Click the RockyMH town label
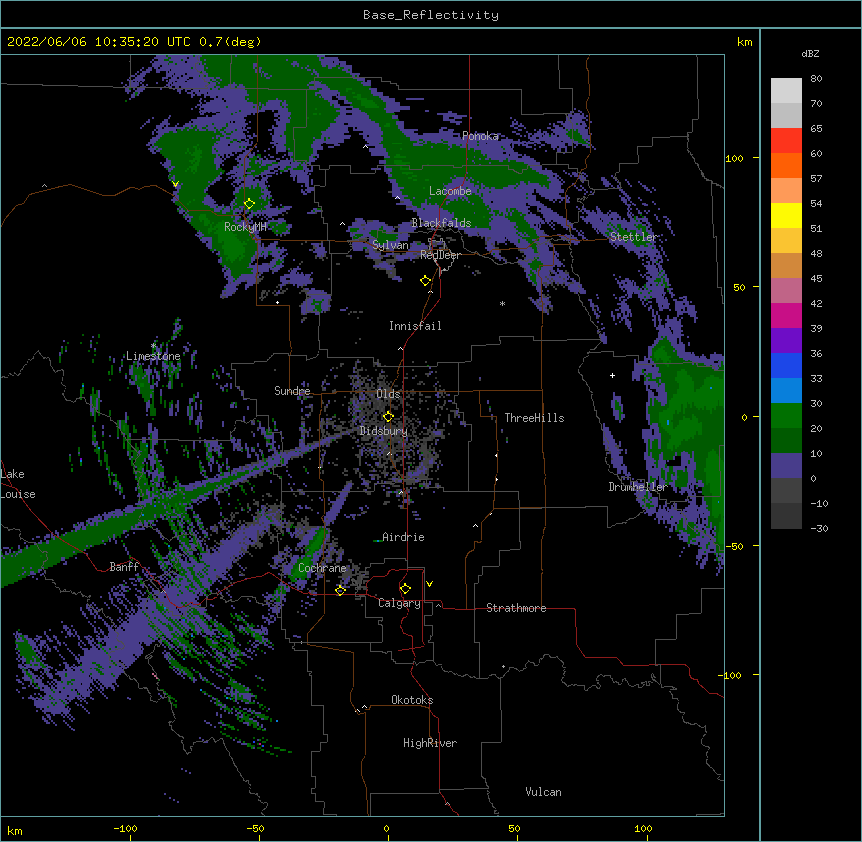The image size is (862, 842). [245, 227]
